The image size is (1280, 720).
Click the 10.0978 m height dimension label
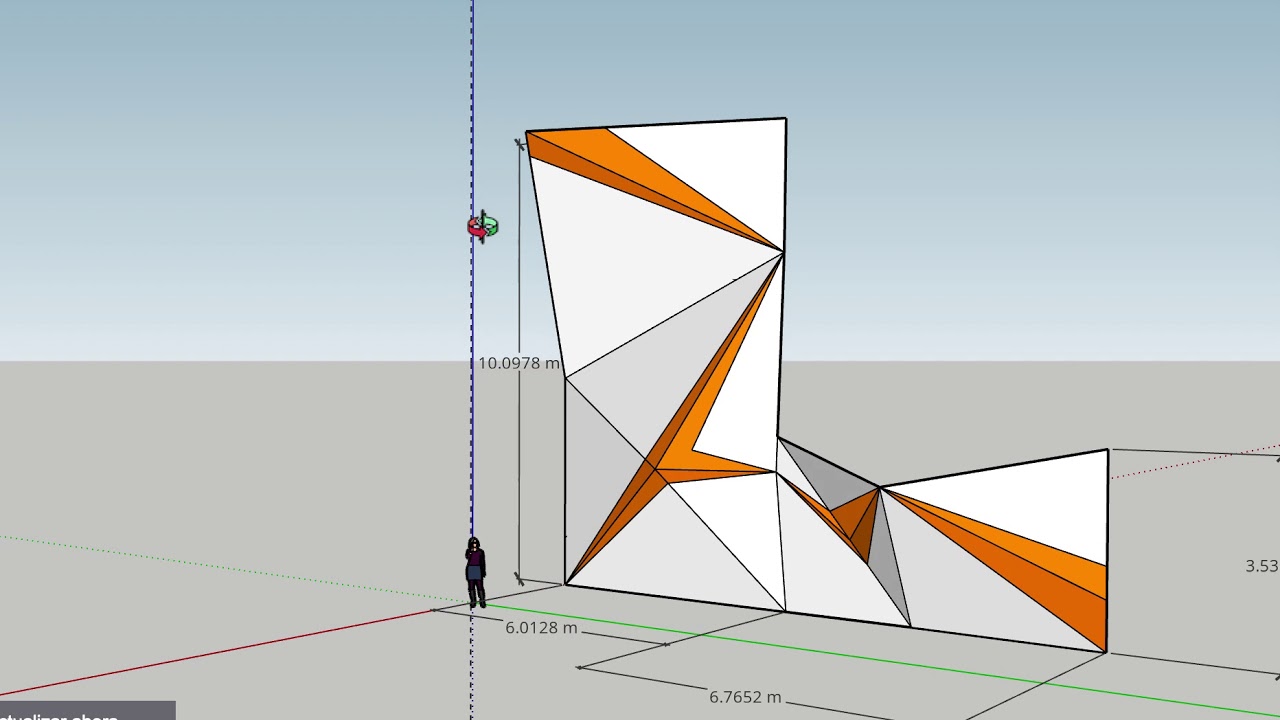click(x=518, y=363)
